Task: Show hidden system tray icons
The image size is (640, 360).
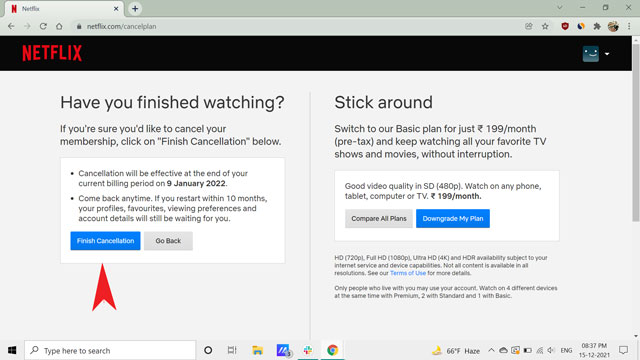Action: (x=491, y=351)
